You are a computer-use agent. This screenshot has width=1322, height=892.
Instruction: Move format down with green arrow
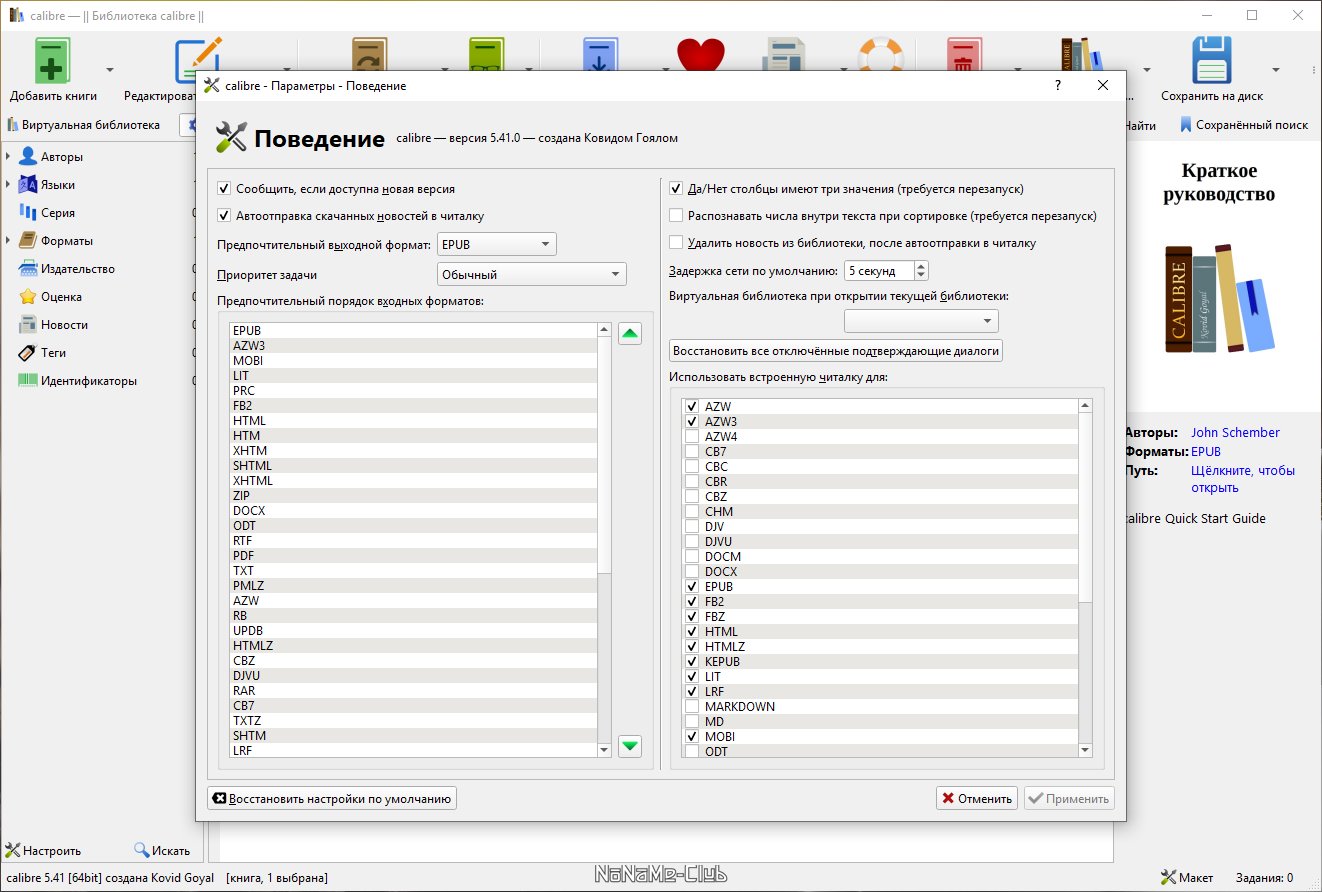(x=630, y=746)
